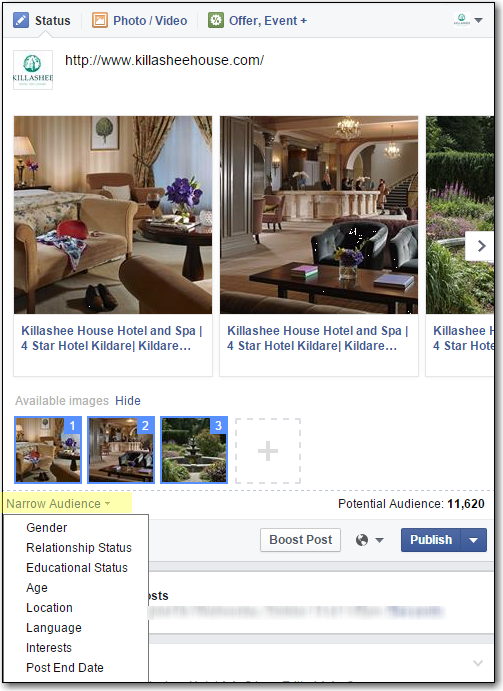This screenshot has width=503, height=691.
Task: Click the next carousel arrow
Action: click(481, 246)
